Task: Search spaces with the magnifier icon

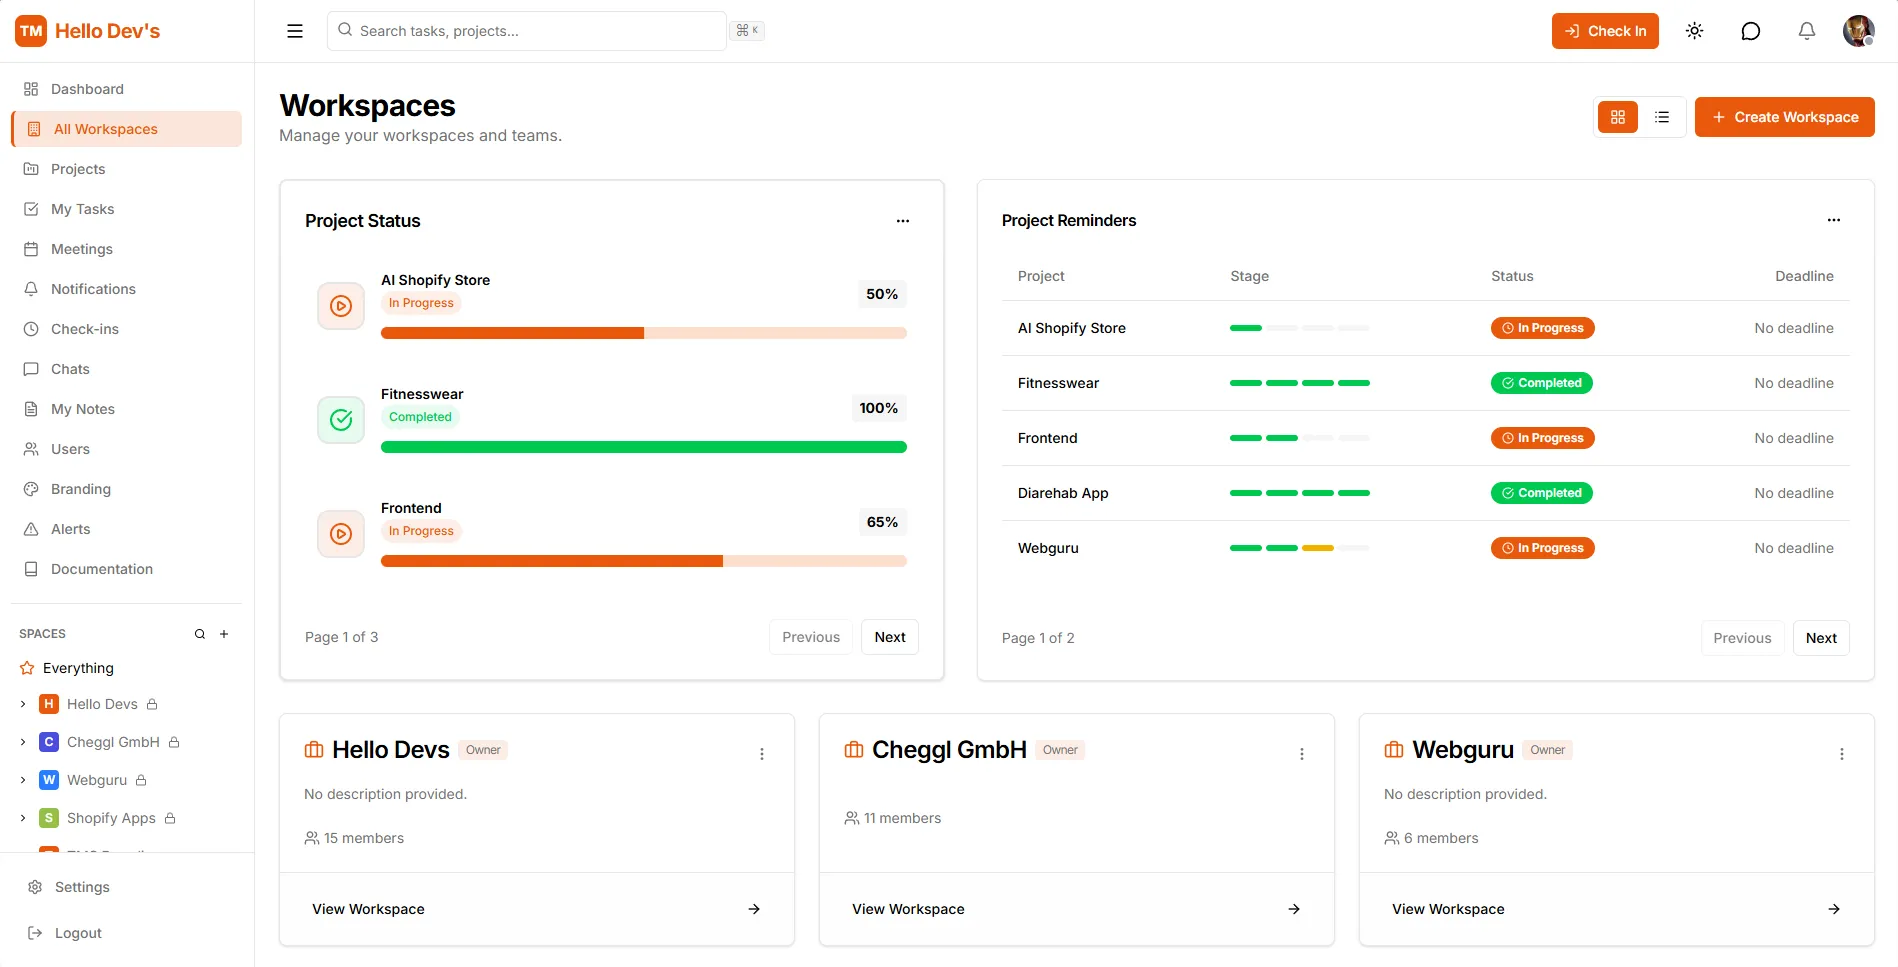Action: (x=200, y=634)
